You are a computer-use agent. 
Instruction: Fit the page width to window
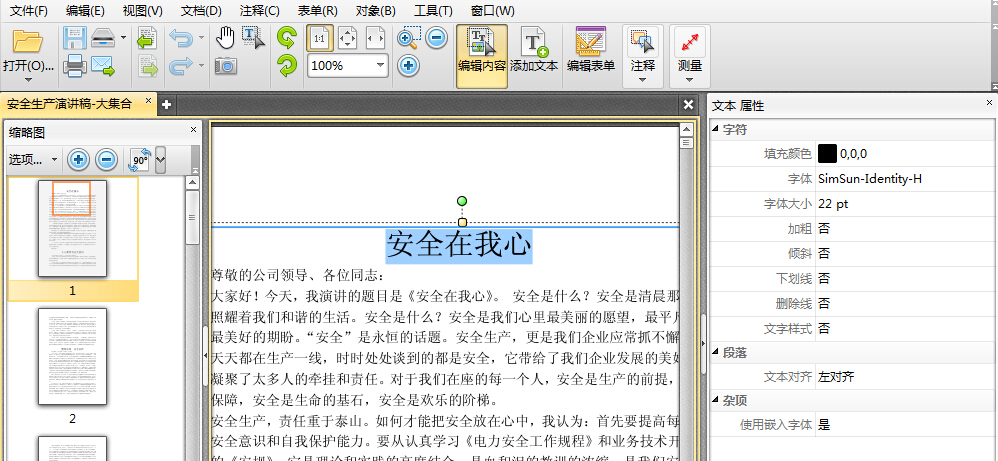376,39
